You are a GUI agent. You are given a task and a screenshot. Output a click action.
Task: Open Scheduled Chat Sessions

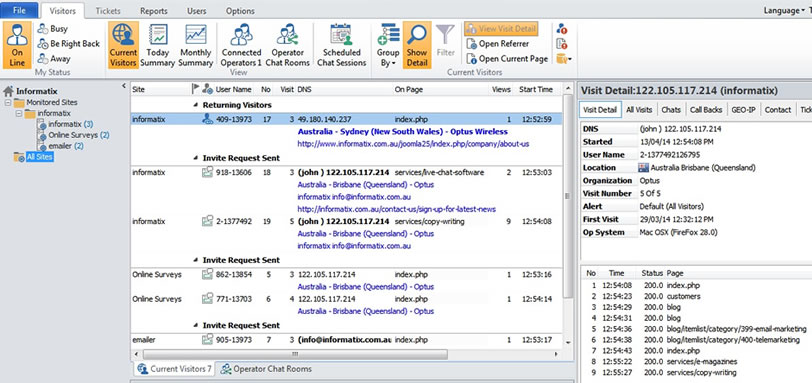(x=341, y=45)
